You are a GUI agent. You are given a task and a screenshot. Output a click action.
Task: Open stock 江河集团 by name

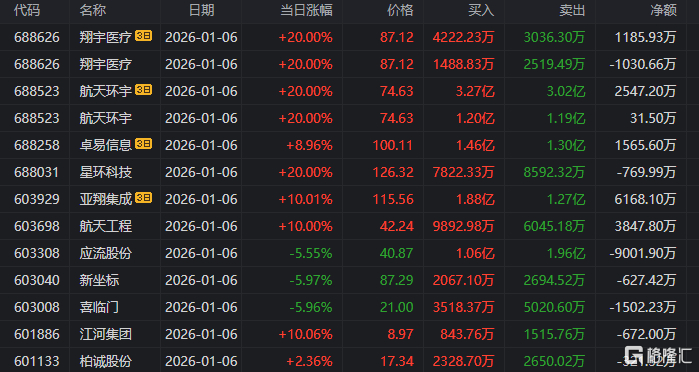[x=106, y=334]
